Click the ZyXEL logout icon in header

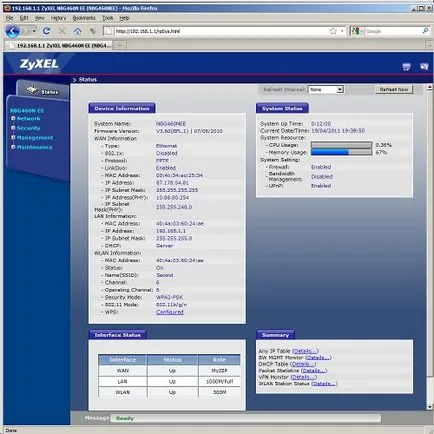pos(424,67)
